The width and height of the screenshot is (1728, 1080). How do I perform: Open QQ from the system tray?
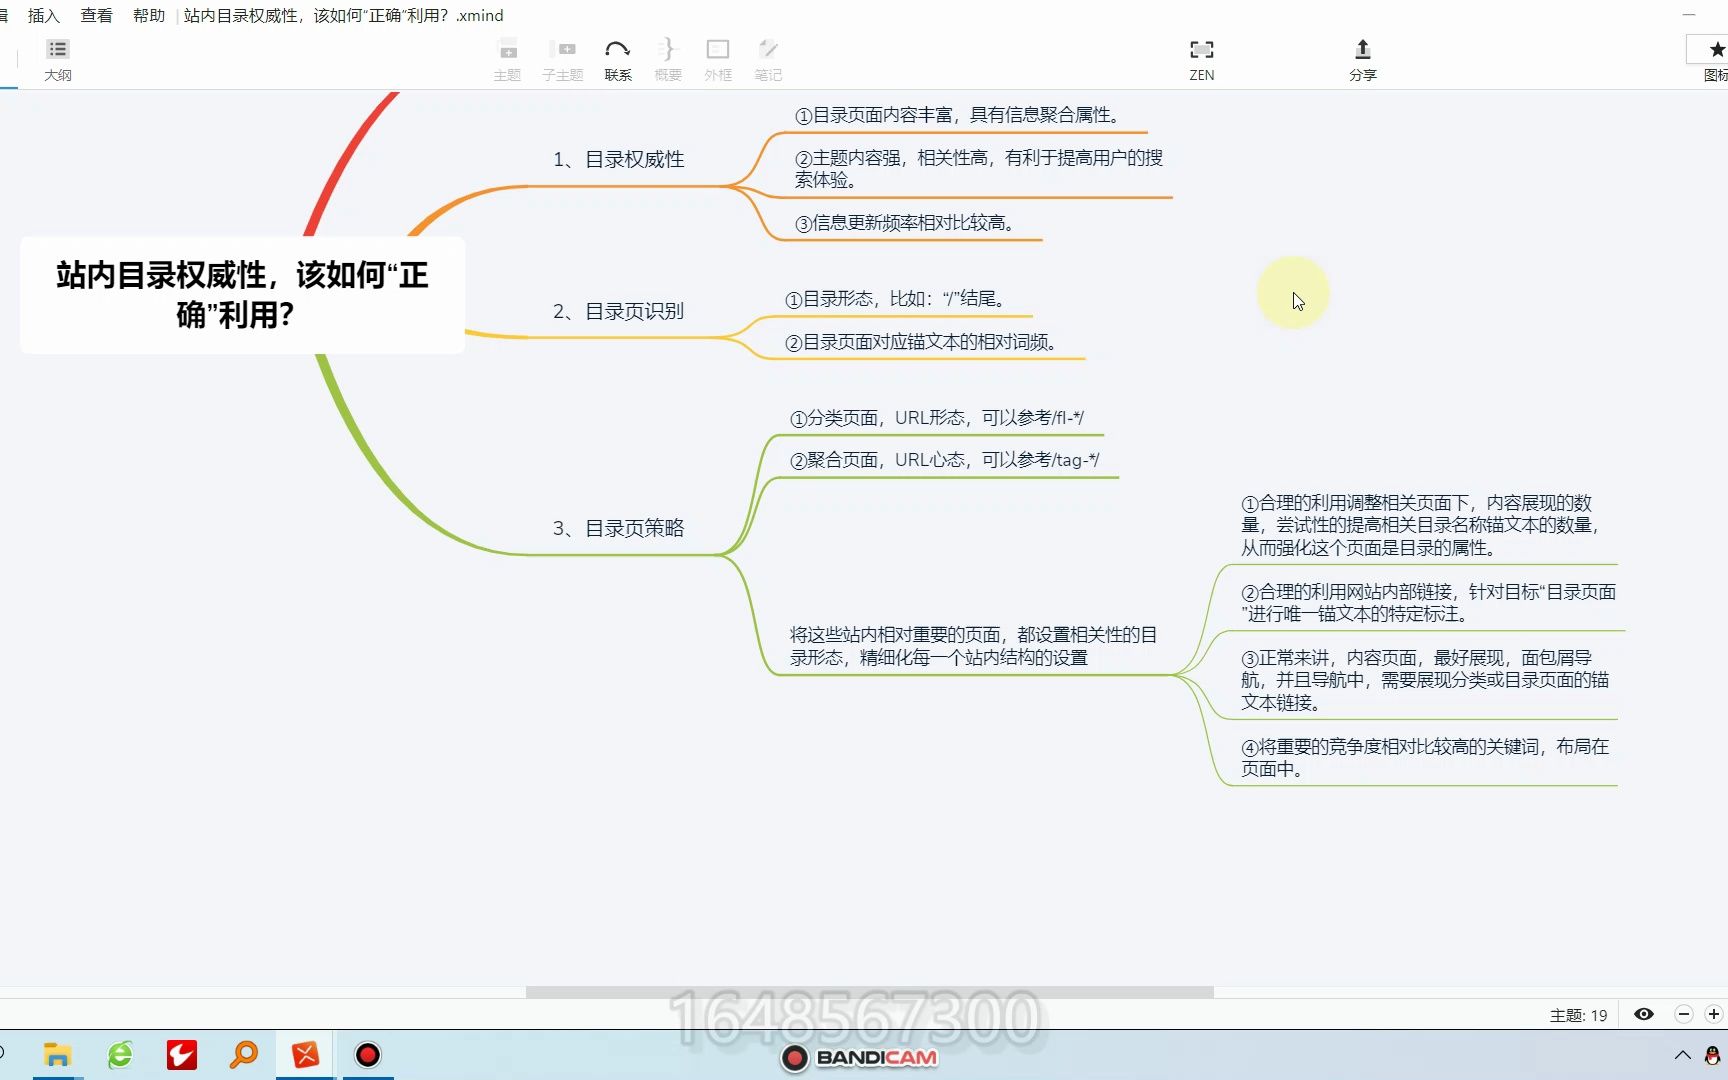click(1712, 1055)
